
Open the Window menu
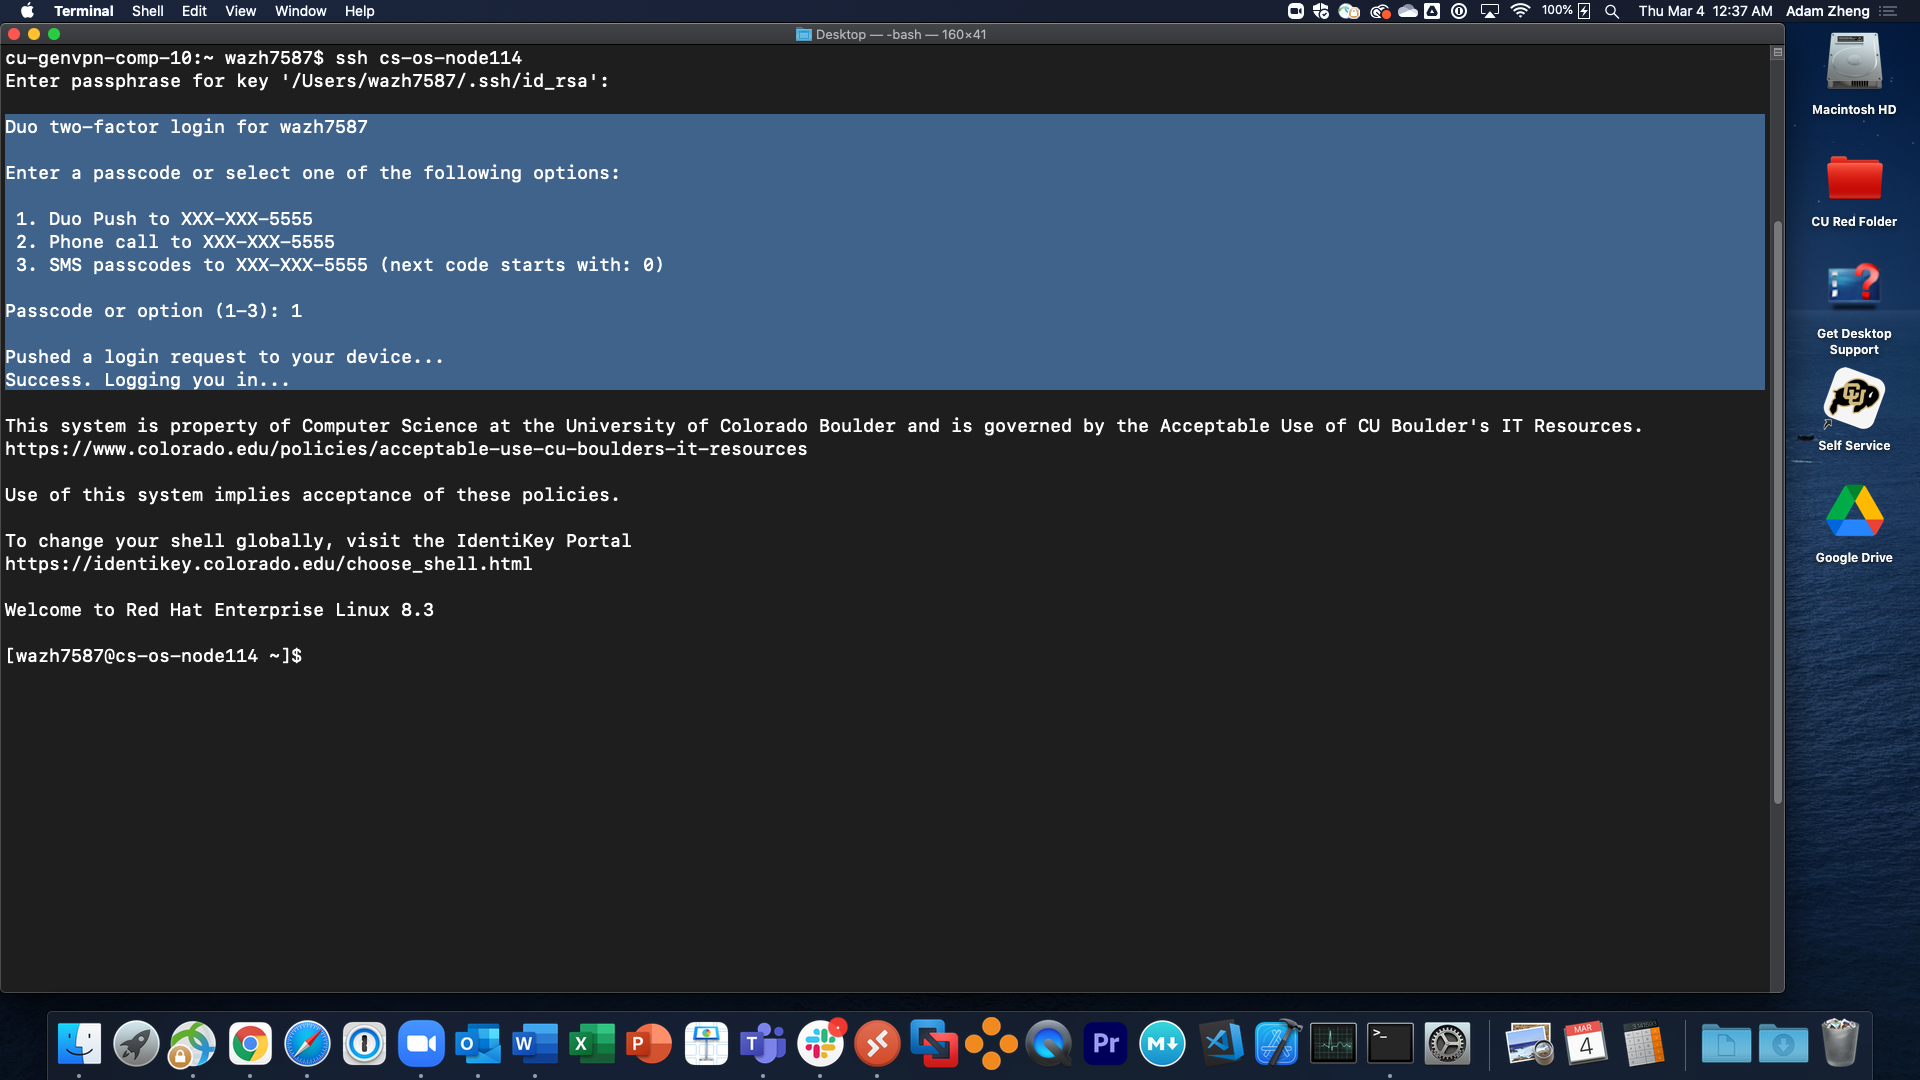[300, 11]
